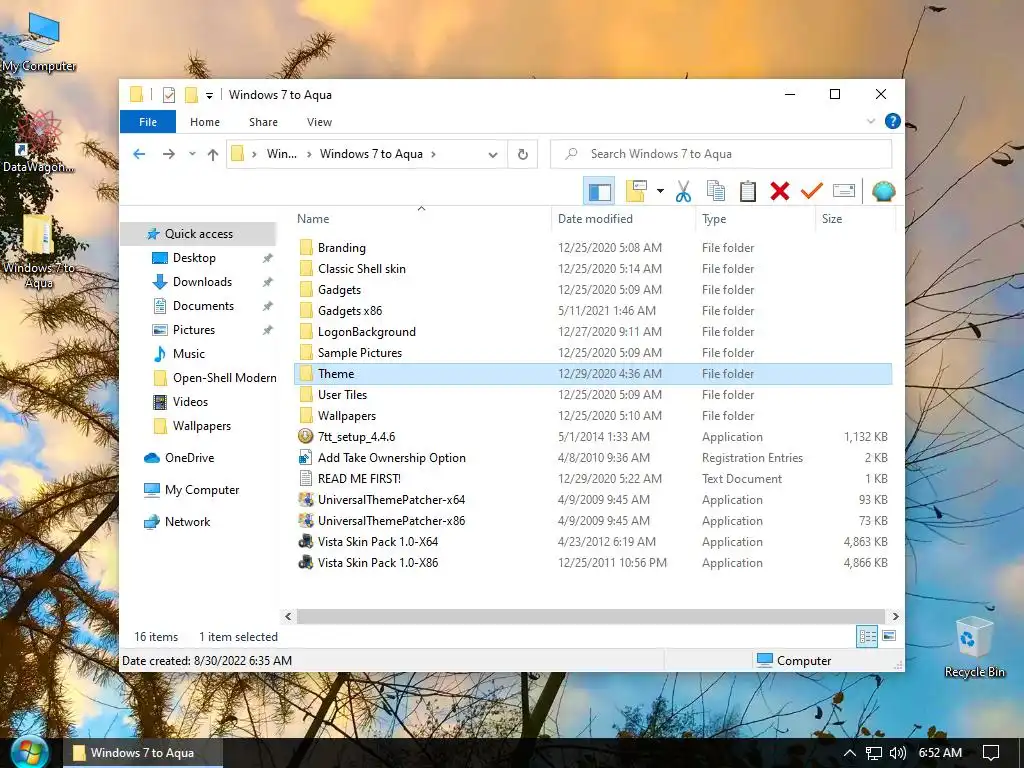Click the volume speaker tray icon

897,753
